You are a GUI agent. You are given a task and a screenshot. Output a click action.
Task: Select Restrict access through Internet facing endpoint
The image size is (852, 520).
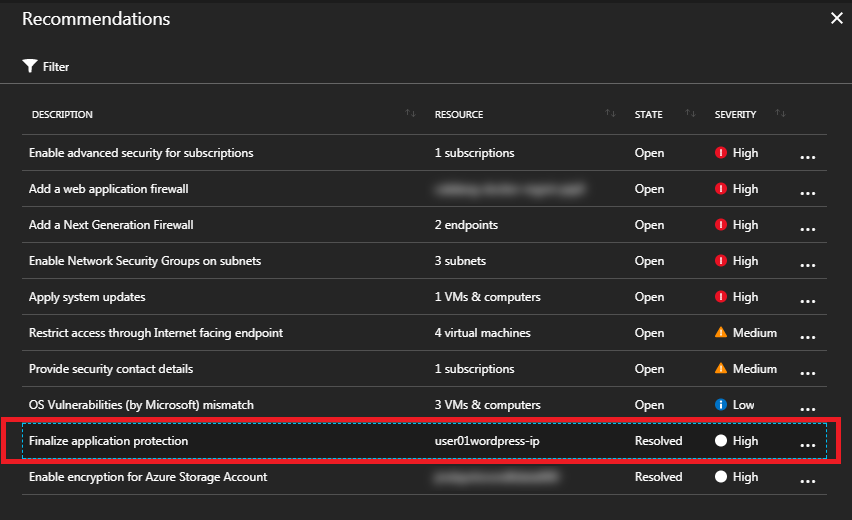click(x=156, y=333)
